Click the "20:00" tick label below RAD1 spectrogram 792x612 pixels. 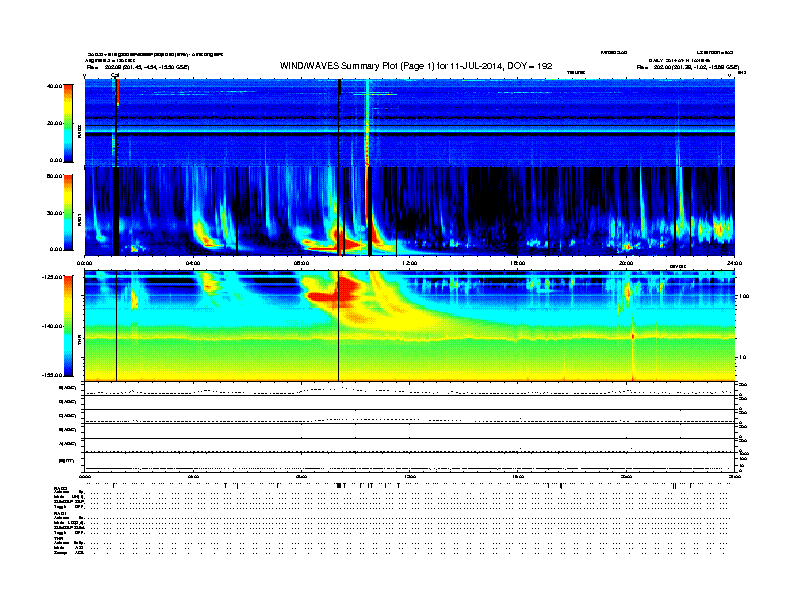[x=626, y=263]
